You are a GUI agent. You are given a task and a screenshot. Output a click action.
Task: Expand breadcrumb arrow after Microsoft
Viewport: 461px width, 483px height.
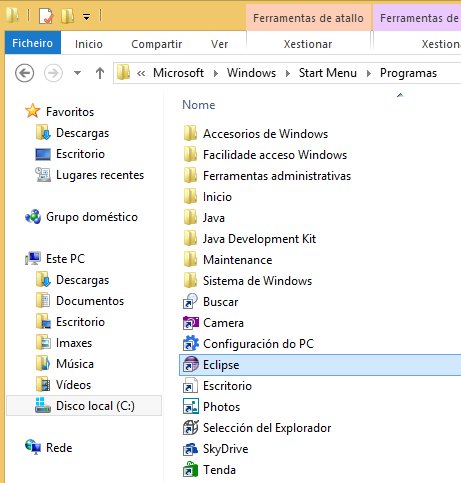(x=216, y=73)
